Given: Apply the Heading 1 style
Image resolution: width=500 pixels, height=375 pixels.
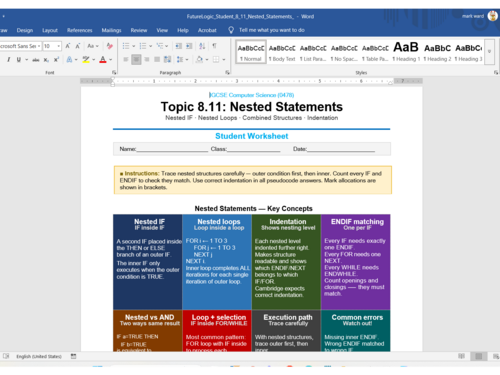Looking at the screenshot, I should 406,52.
